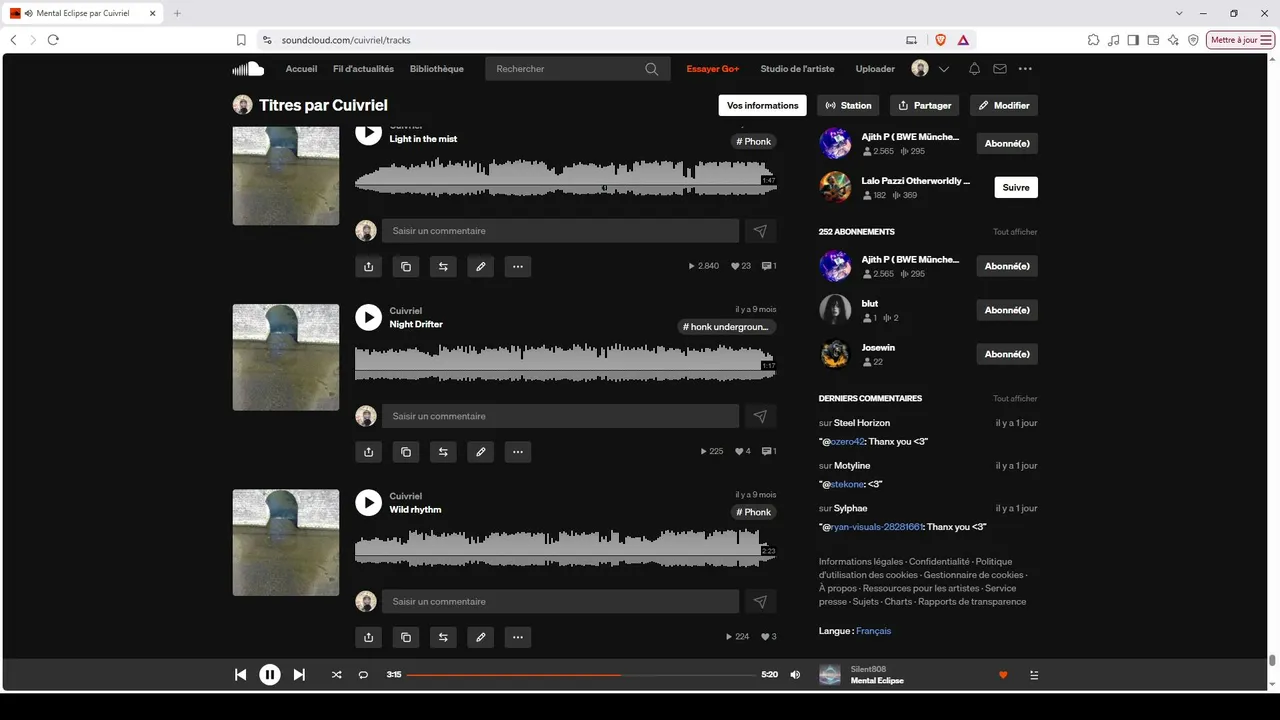1280x720 pixels.
Task: Open more options for Night Drifter
Action: 517,452
